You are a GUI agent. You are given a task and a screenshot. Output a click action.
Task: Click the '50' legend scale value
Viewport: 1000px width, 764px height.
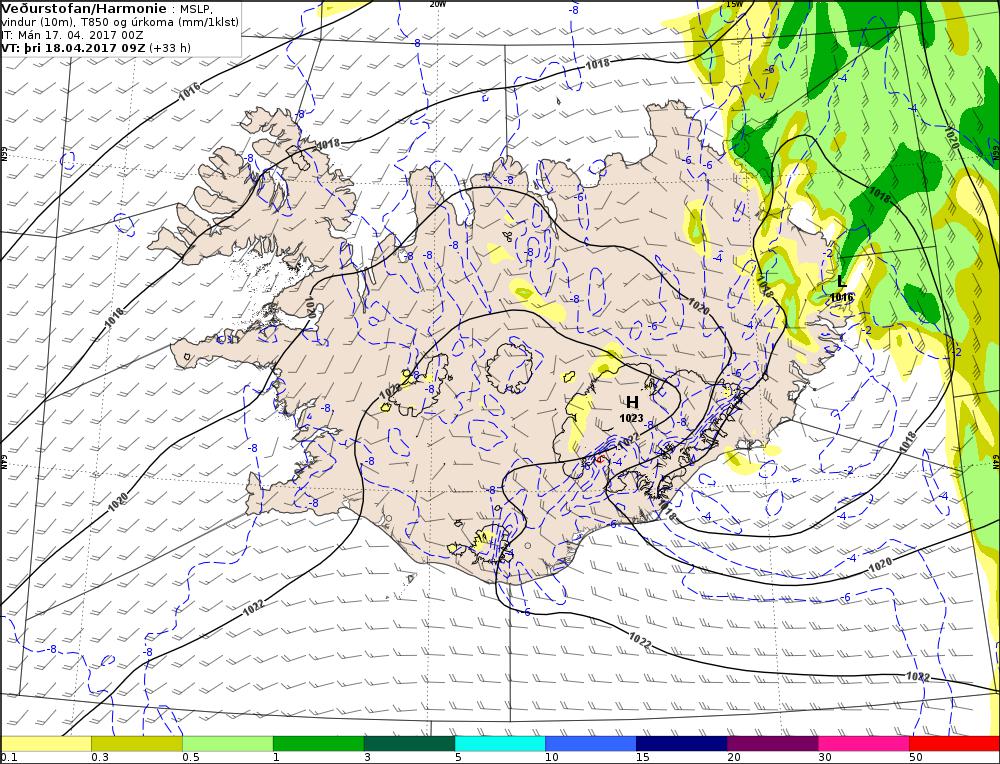916,758
